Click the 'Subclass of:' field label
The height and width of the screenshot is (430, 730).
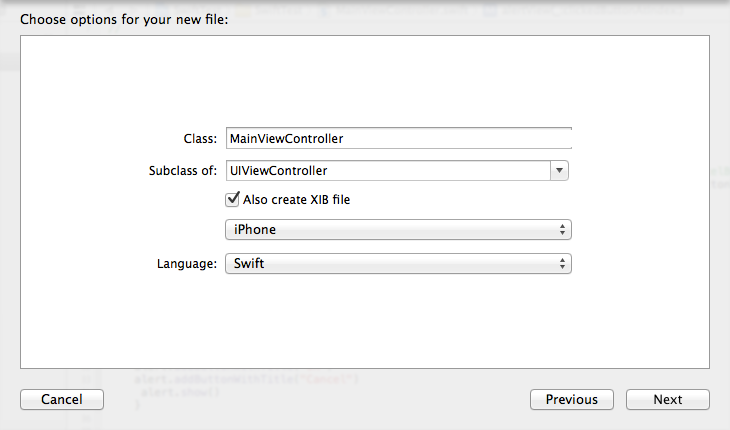(183, 171)
